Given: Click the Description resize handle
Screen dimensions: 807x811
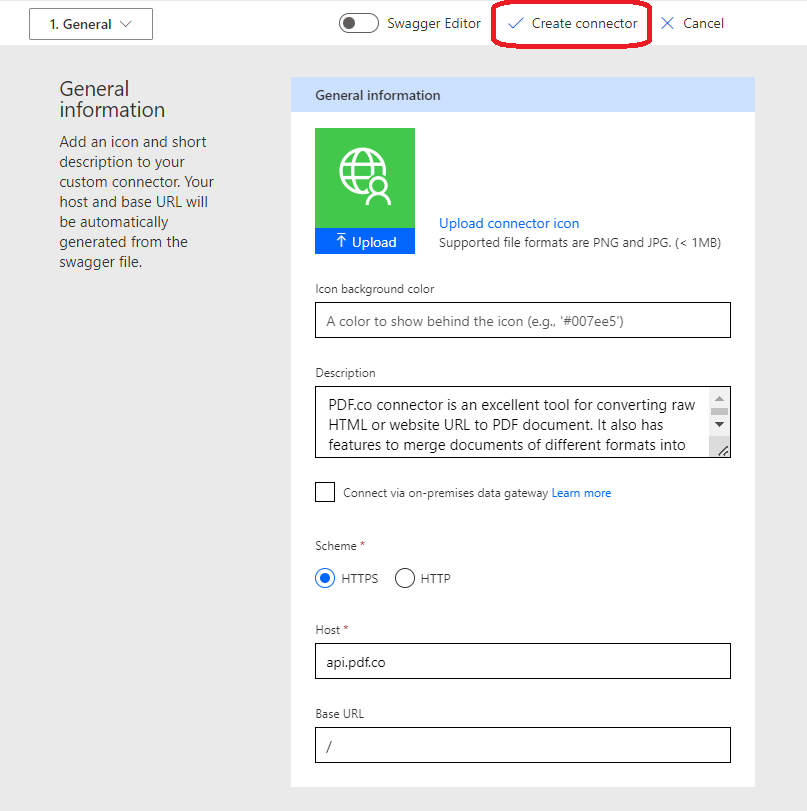Looking at the screenshot, I should click(x=723, y=450).
